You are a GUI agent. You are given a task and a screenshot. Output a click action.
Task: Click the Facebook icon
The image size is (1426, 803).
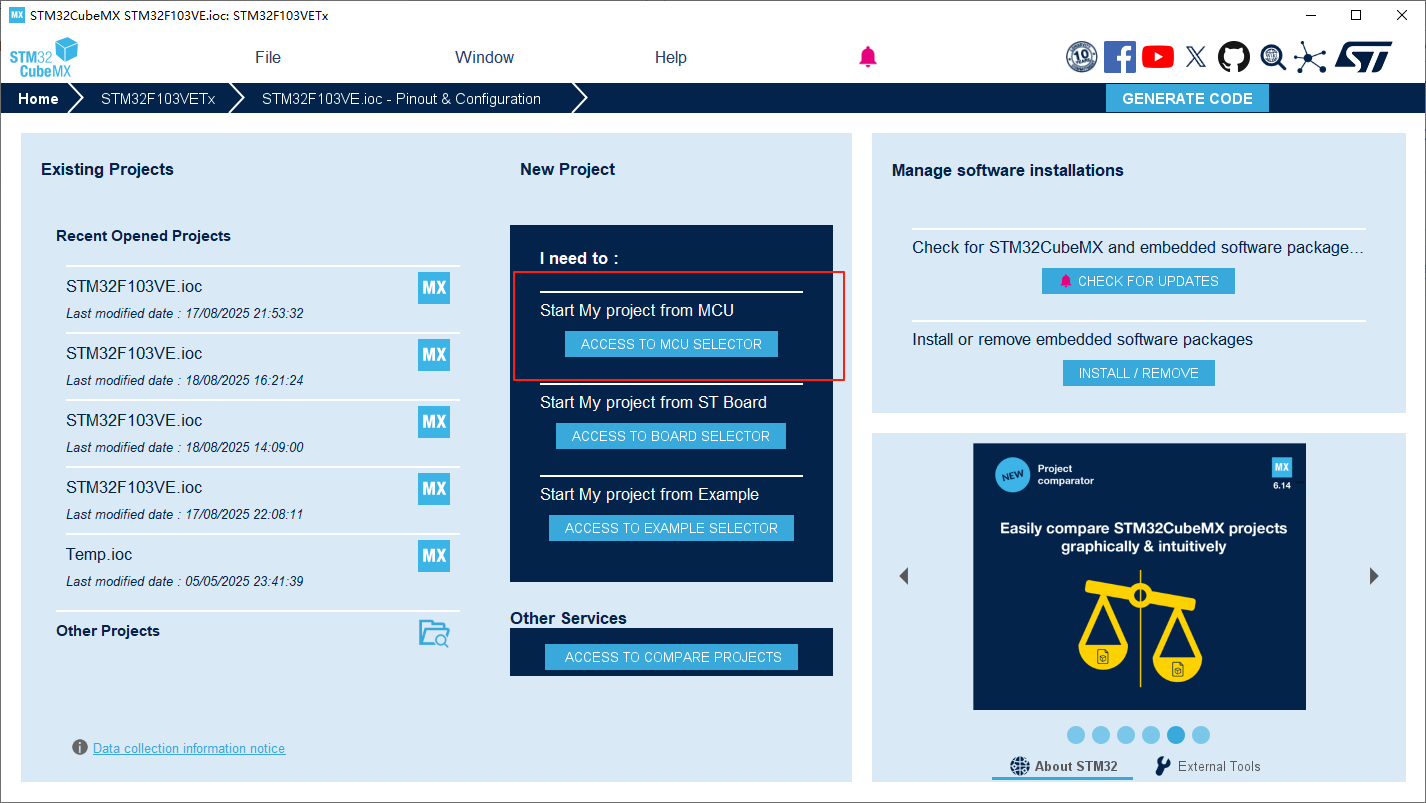click(1119, 57)
